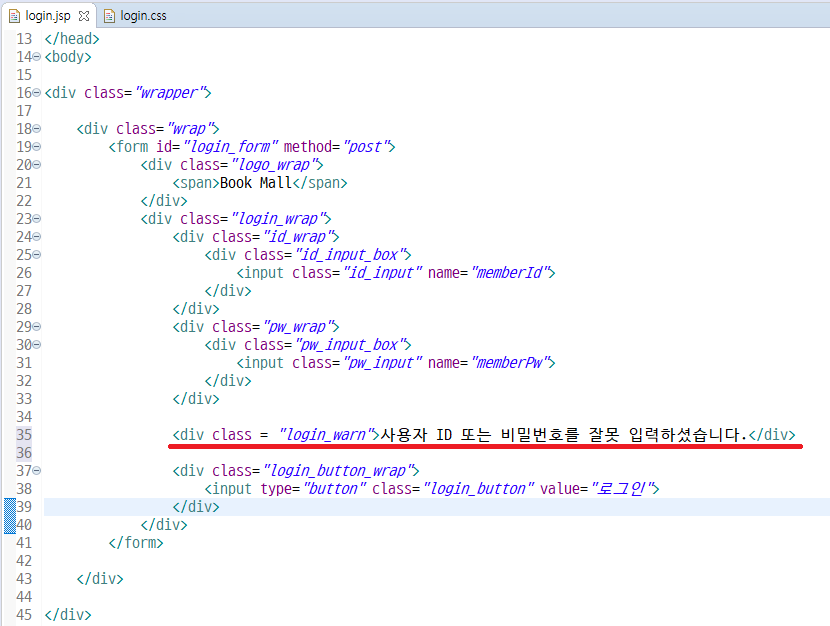Click the closing head tag on line 13
Screen dimensions: 830x626
[x=72, y=39]
